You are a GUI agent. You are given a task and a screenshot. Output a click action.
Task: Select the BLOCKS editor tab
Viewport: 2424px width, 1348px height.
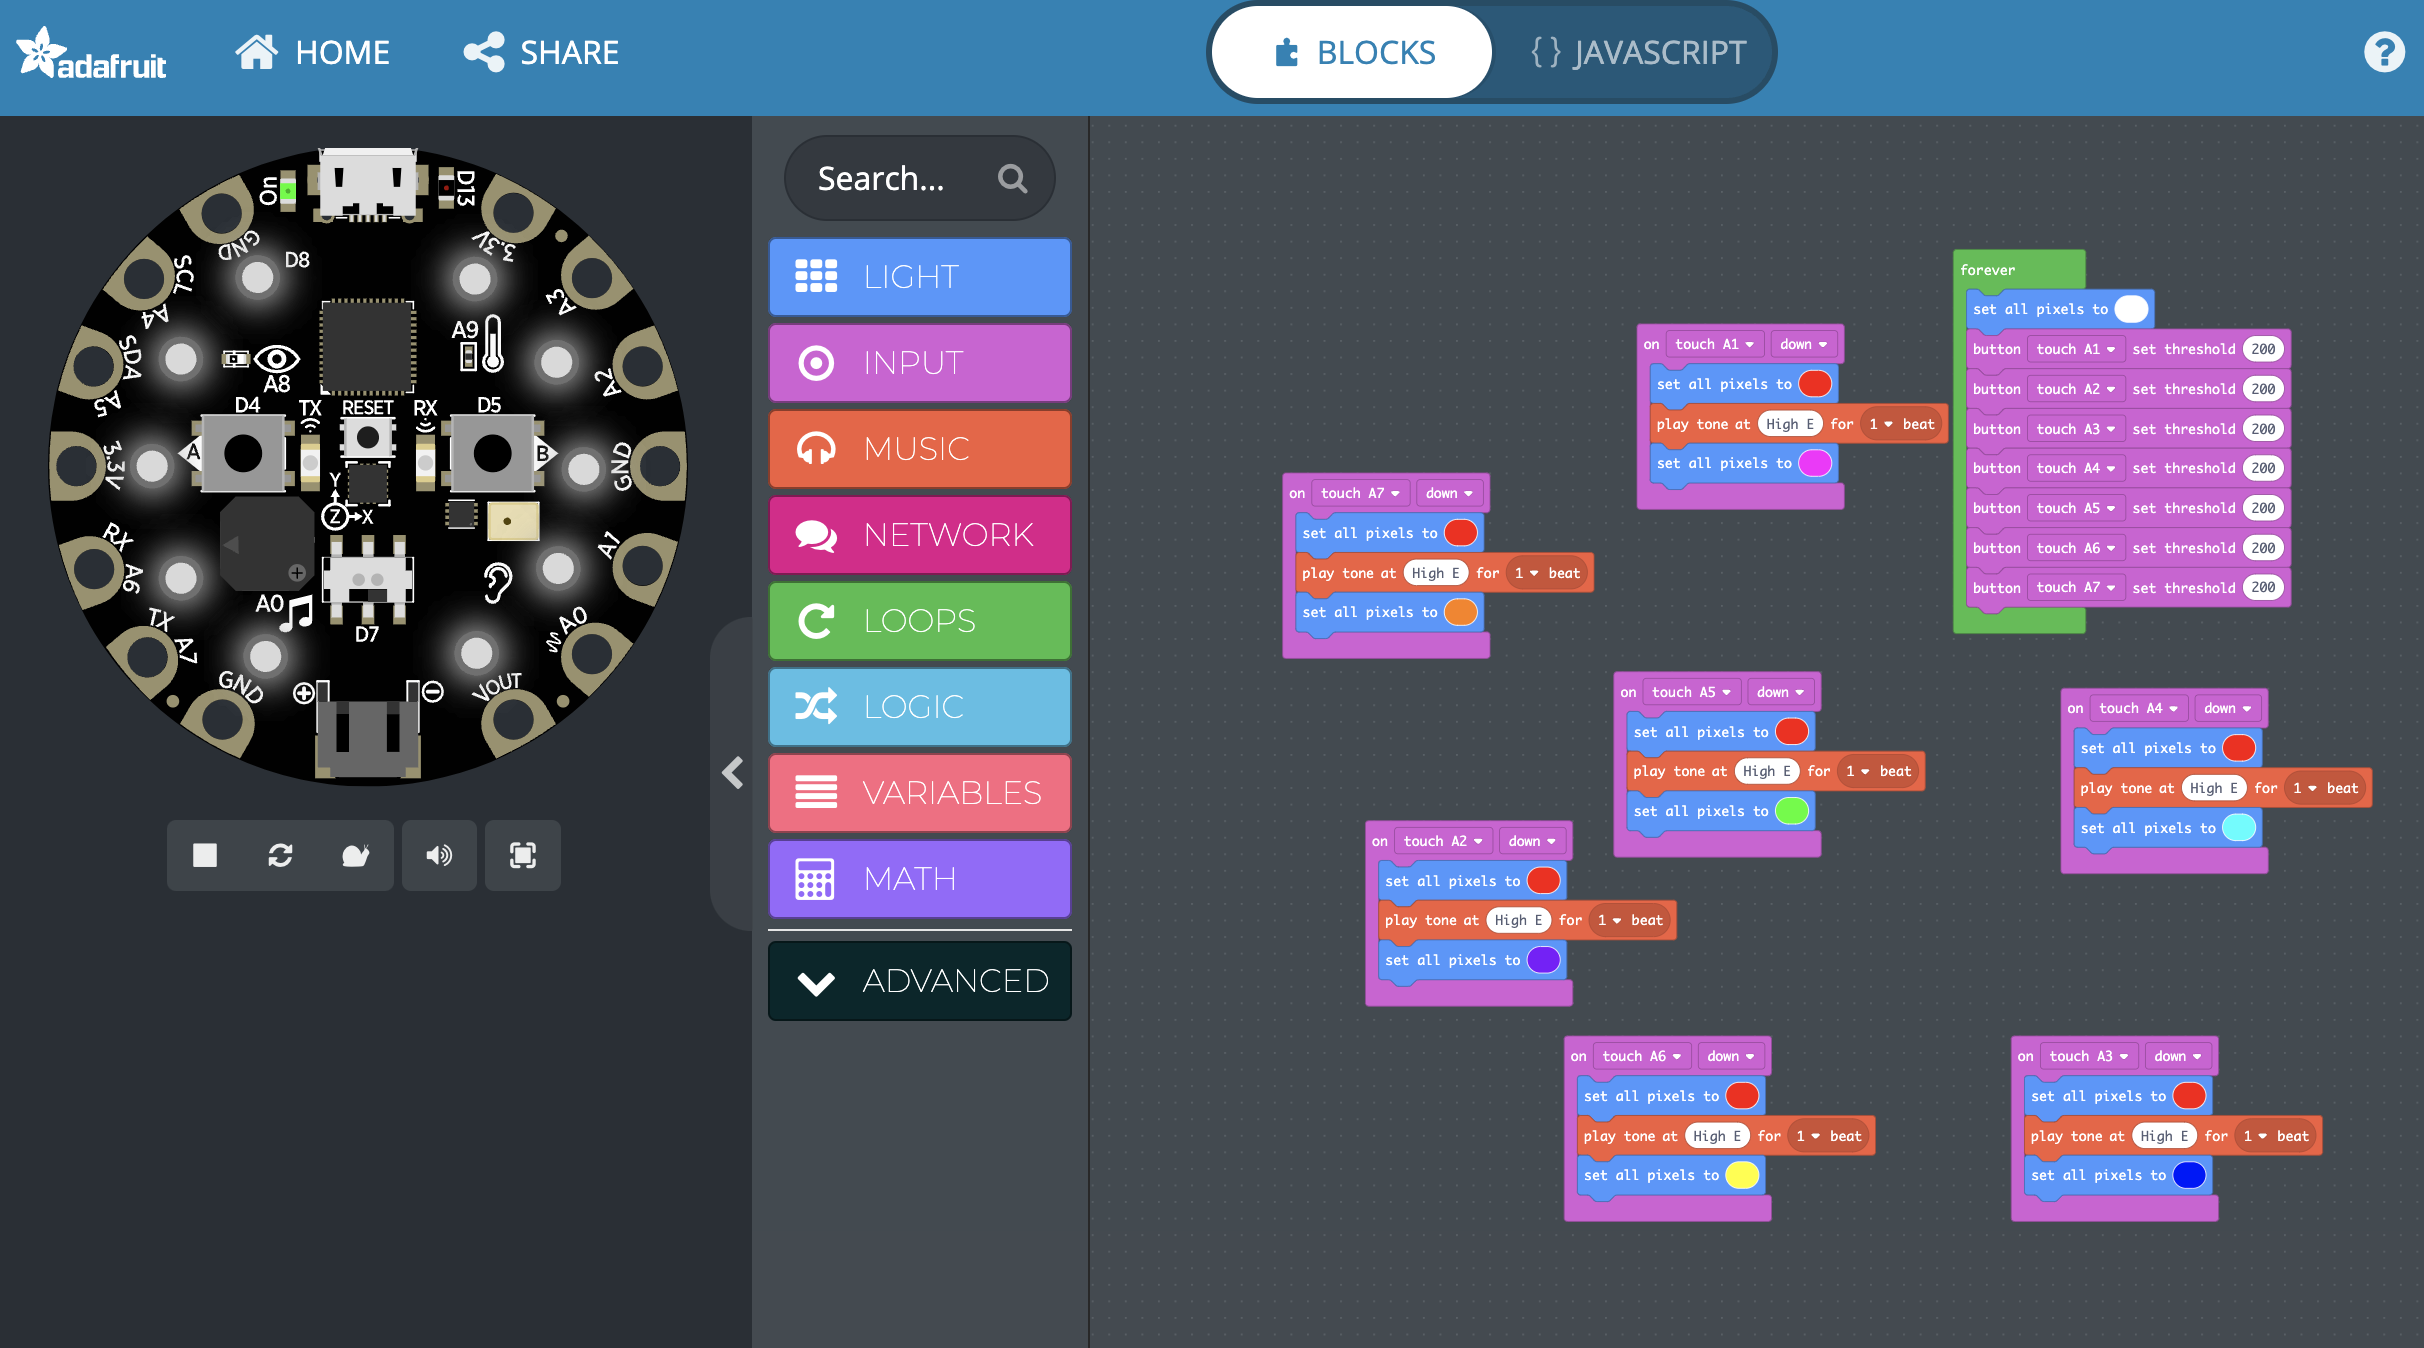[x=1354, y=52]
